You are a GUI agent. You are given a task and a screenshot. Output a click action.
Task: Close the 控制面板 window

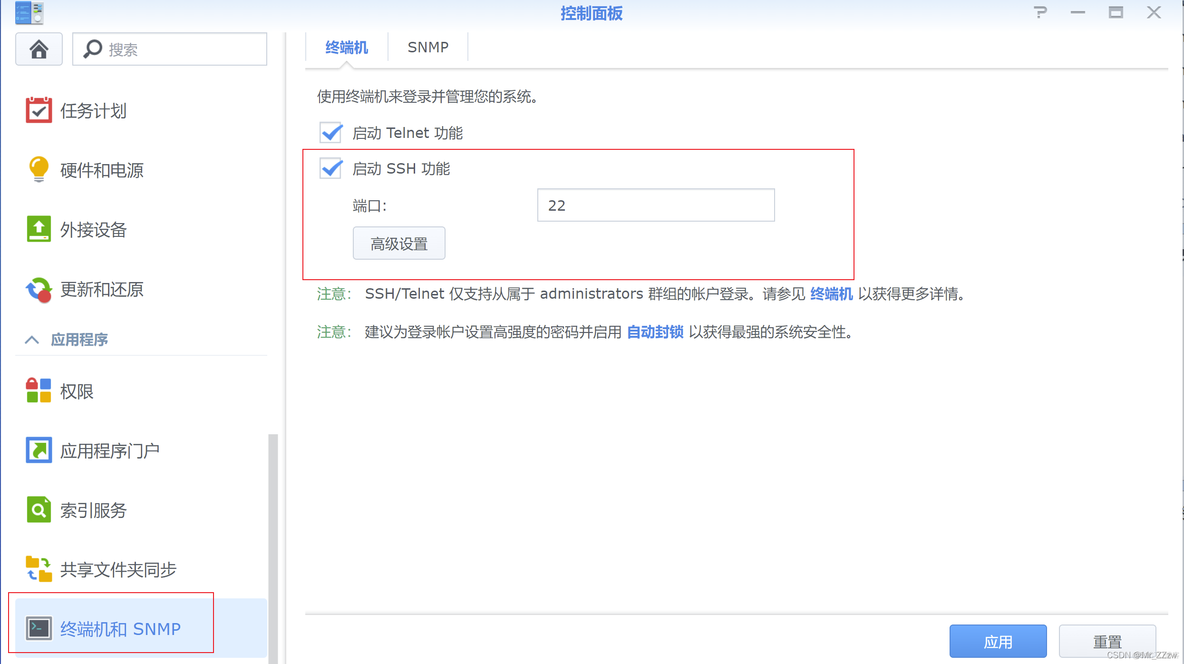pyautogui.click(x=1154, y=12)
